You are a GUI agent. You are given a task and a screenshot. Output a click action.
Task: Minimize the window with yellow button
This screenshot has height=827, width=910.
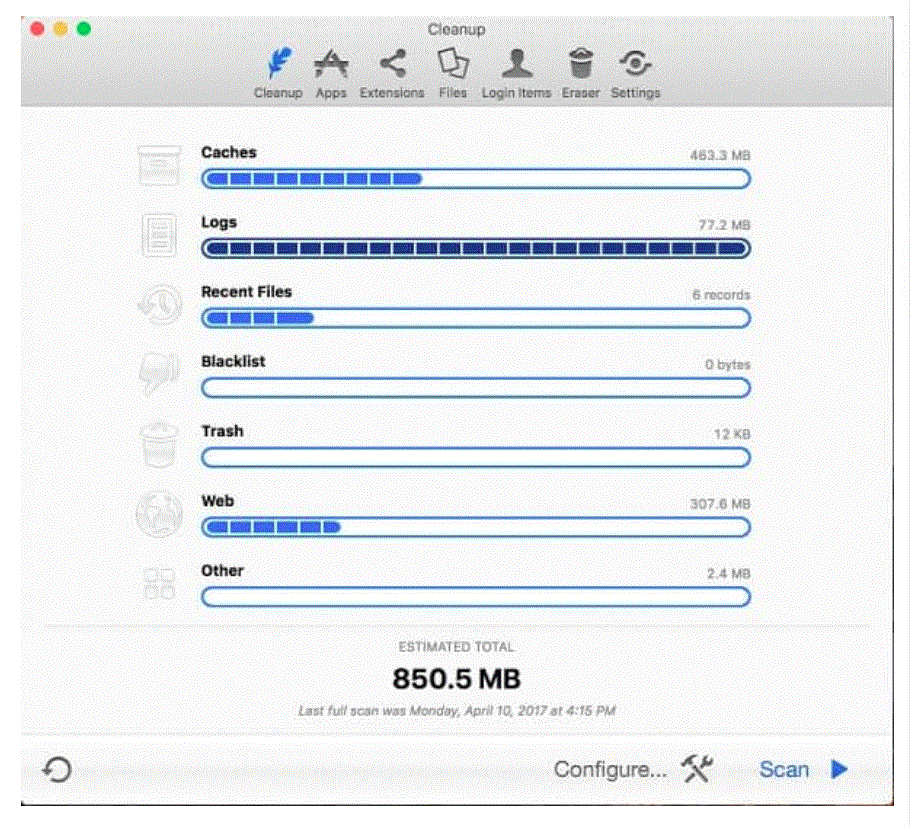[60, 28]
